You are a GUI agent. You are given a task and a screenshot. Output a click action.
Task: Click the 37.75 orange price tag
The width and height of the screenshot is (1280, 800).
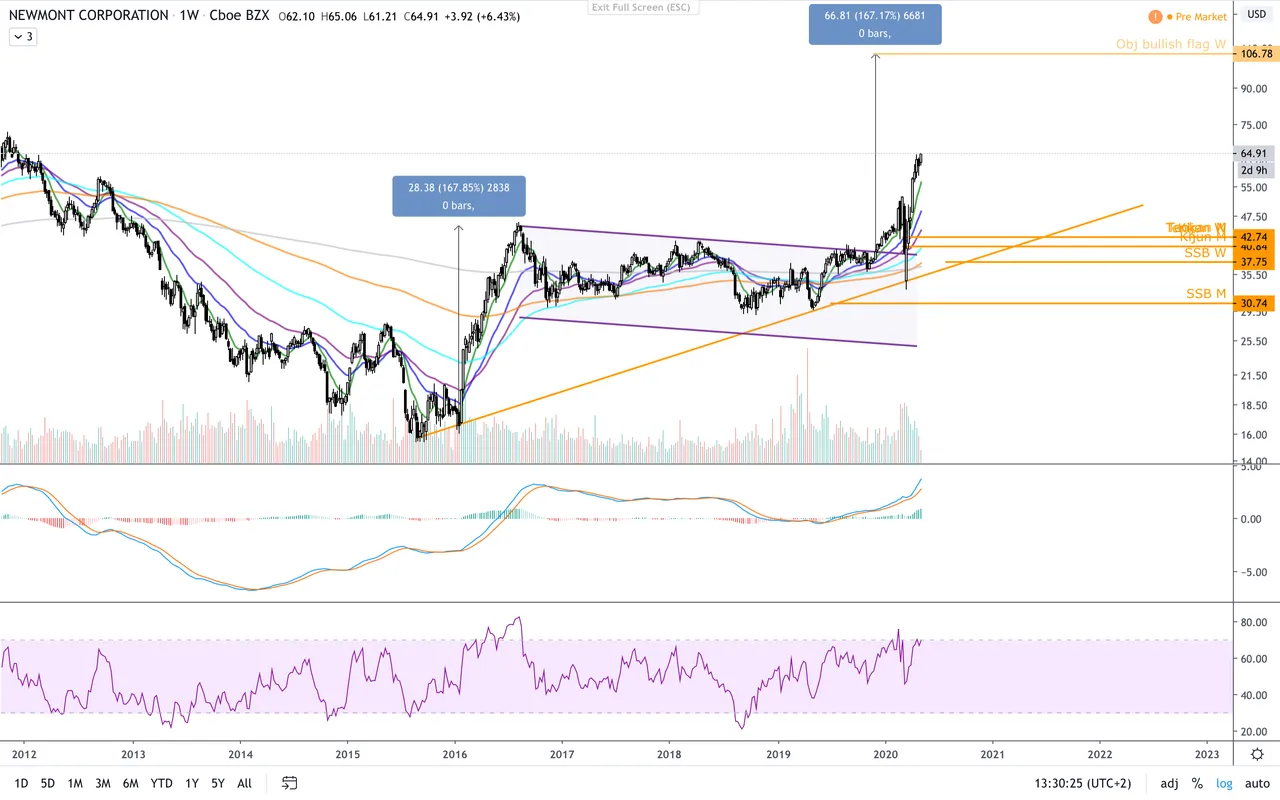coord(1254,262)
